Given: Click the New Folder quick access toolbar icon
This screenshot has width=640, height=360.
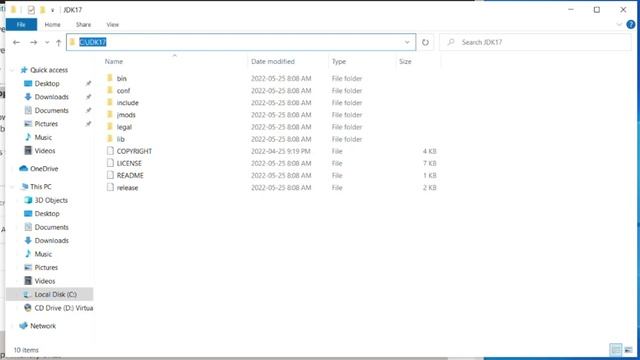Looking at the screenshot, I should coord(42,9).
